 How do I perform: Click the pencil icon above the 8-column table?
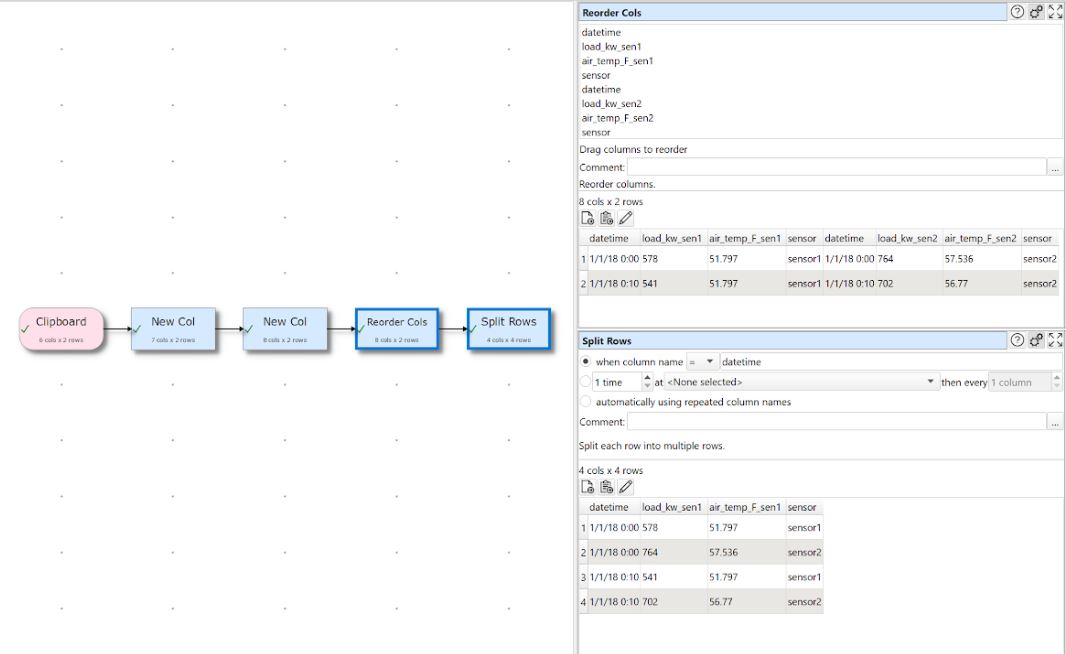point(626,218)
